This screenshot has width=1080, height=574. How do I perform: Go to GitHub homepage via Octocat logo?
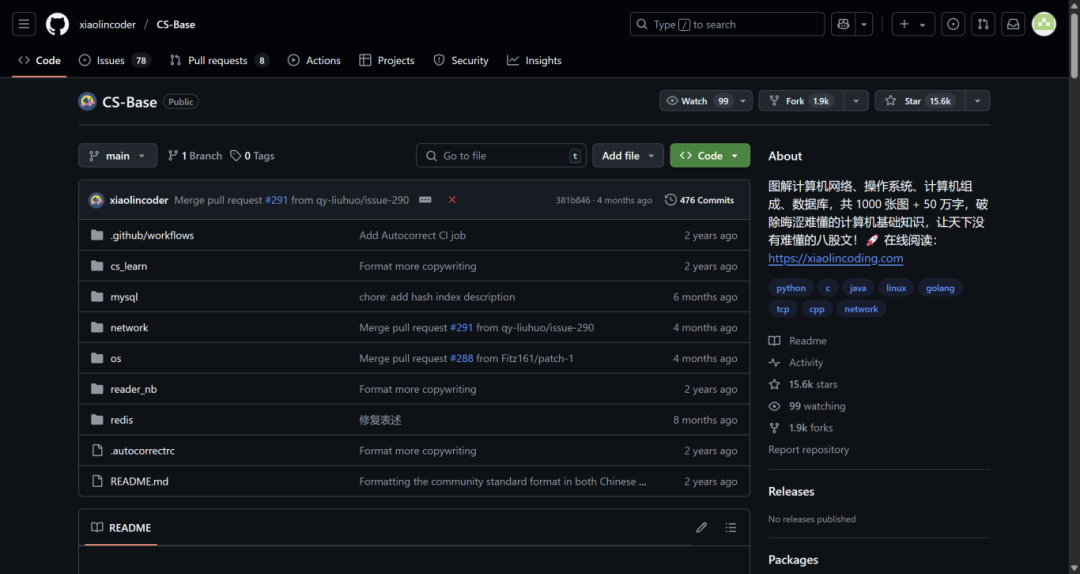click(x=57, y=24)
